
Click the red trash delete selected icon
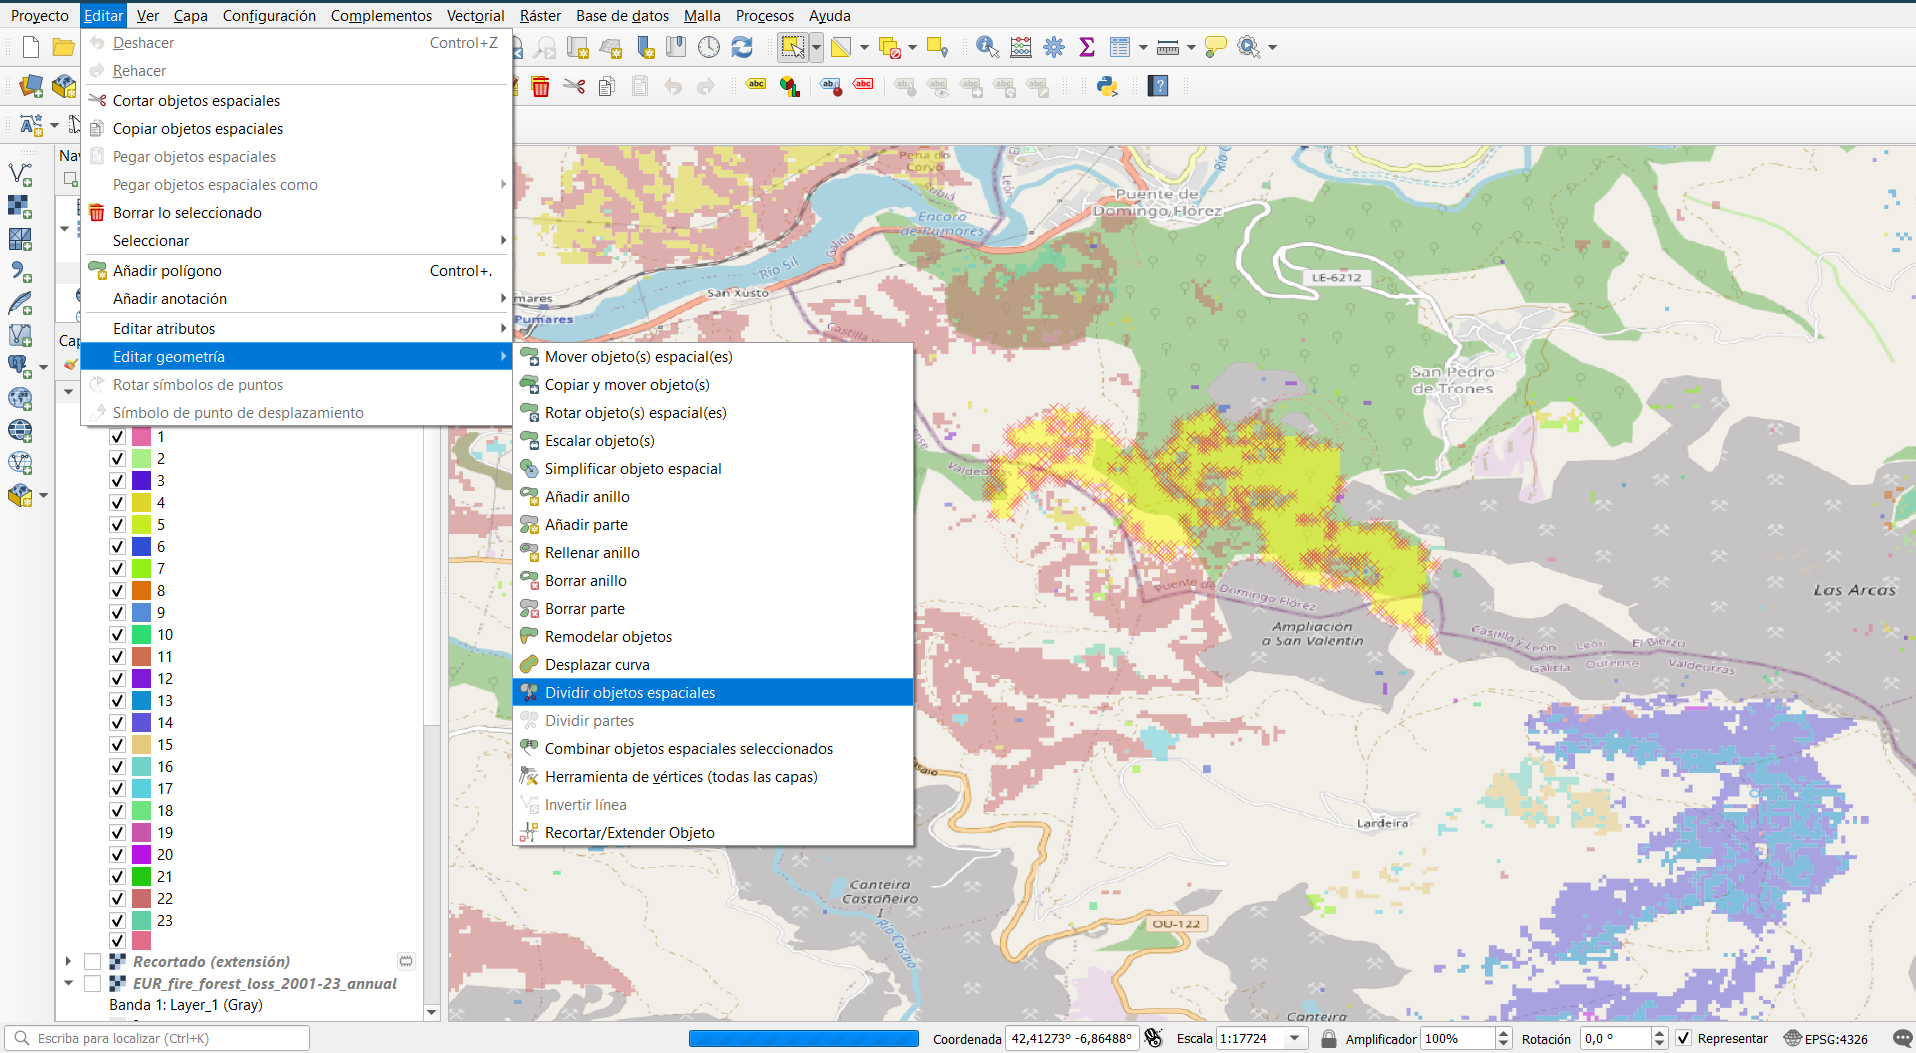540,87
